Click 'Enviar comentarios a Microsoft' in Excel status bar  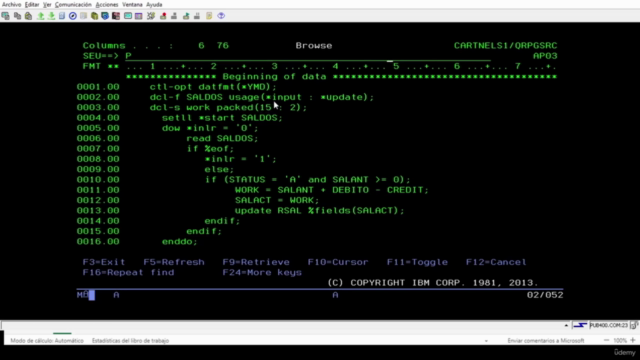tap(546, 340)
